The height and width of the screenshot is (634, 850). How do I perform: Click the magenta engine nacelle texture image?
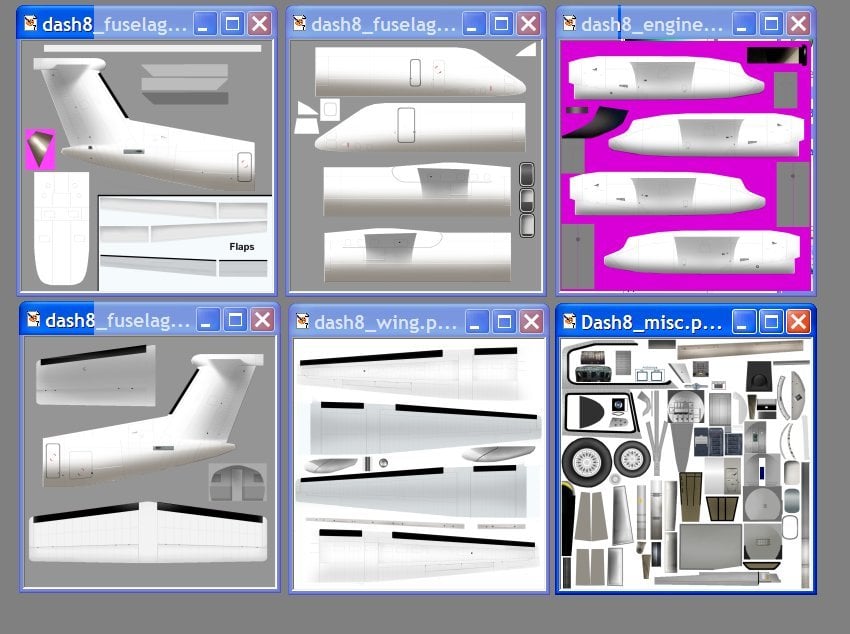(686, 165)
